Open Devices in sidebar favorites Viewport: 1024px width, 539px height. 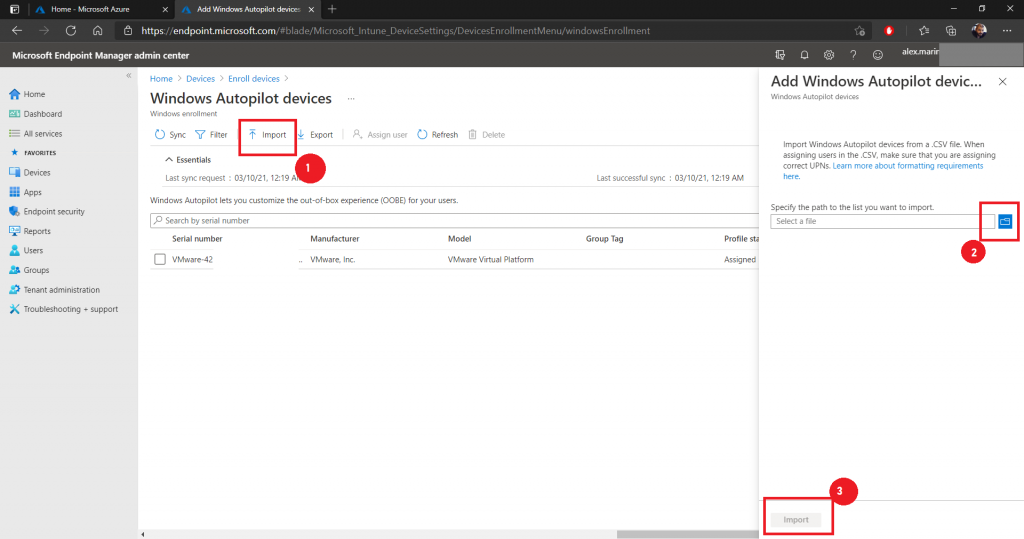tap(30, 172)
